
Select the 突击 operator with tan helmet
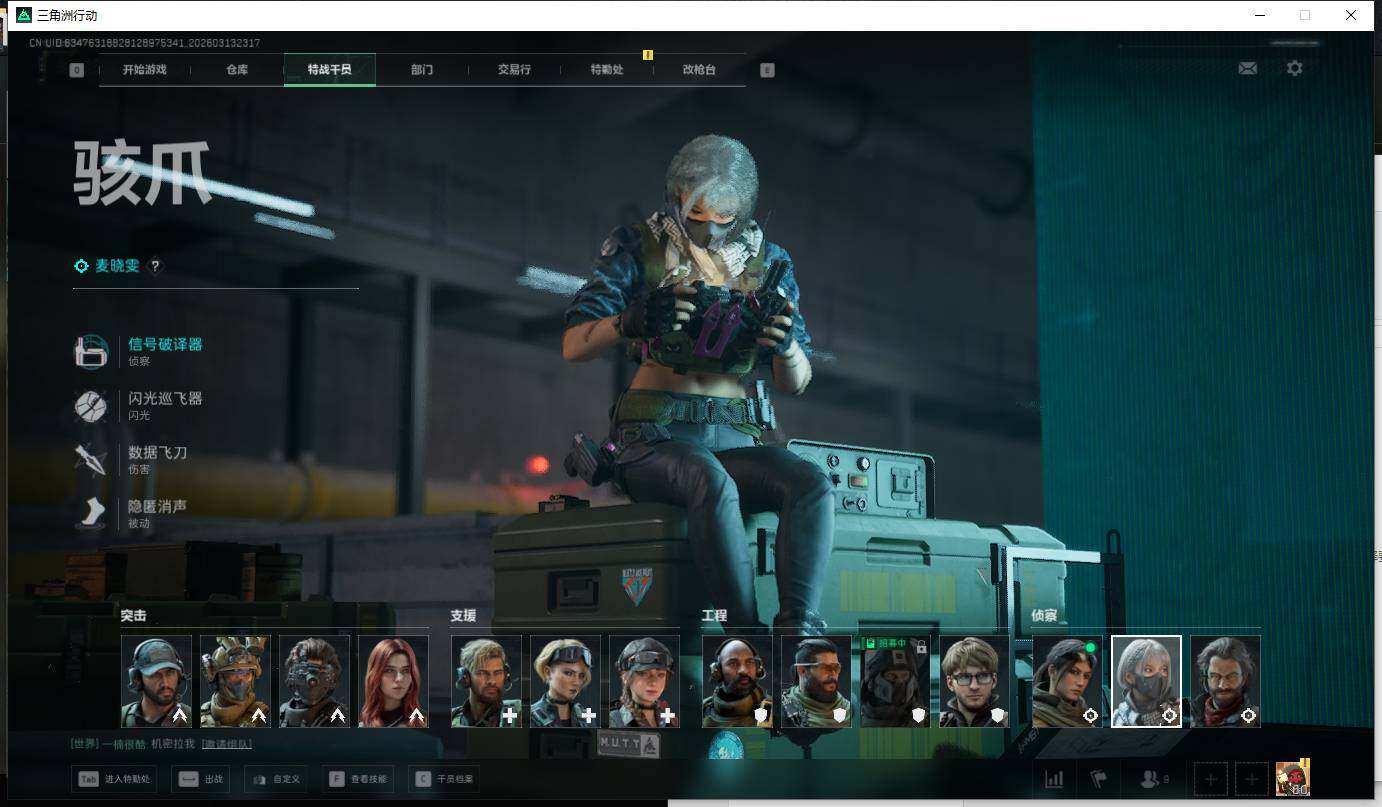235,681
